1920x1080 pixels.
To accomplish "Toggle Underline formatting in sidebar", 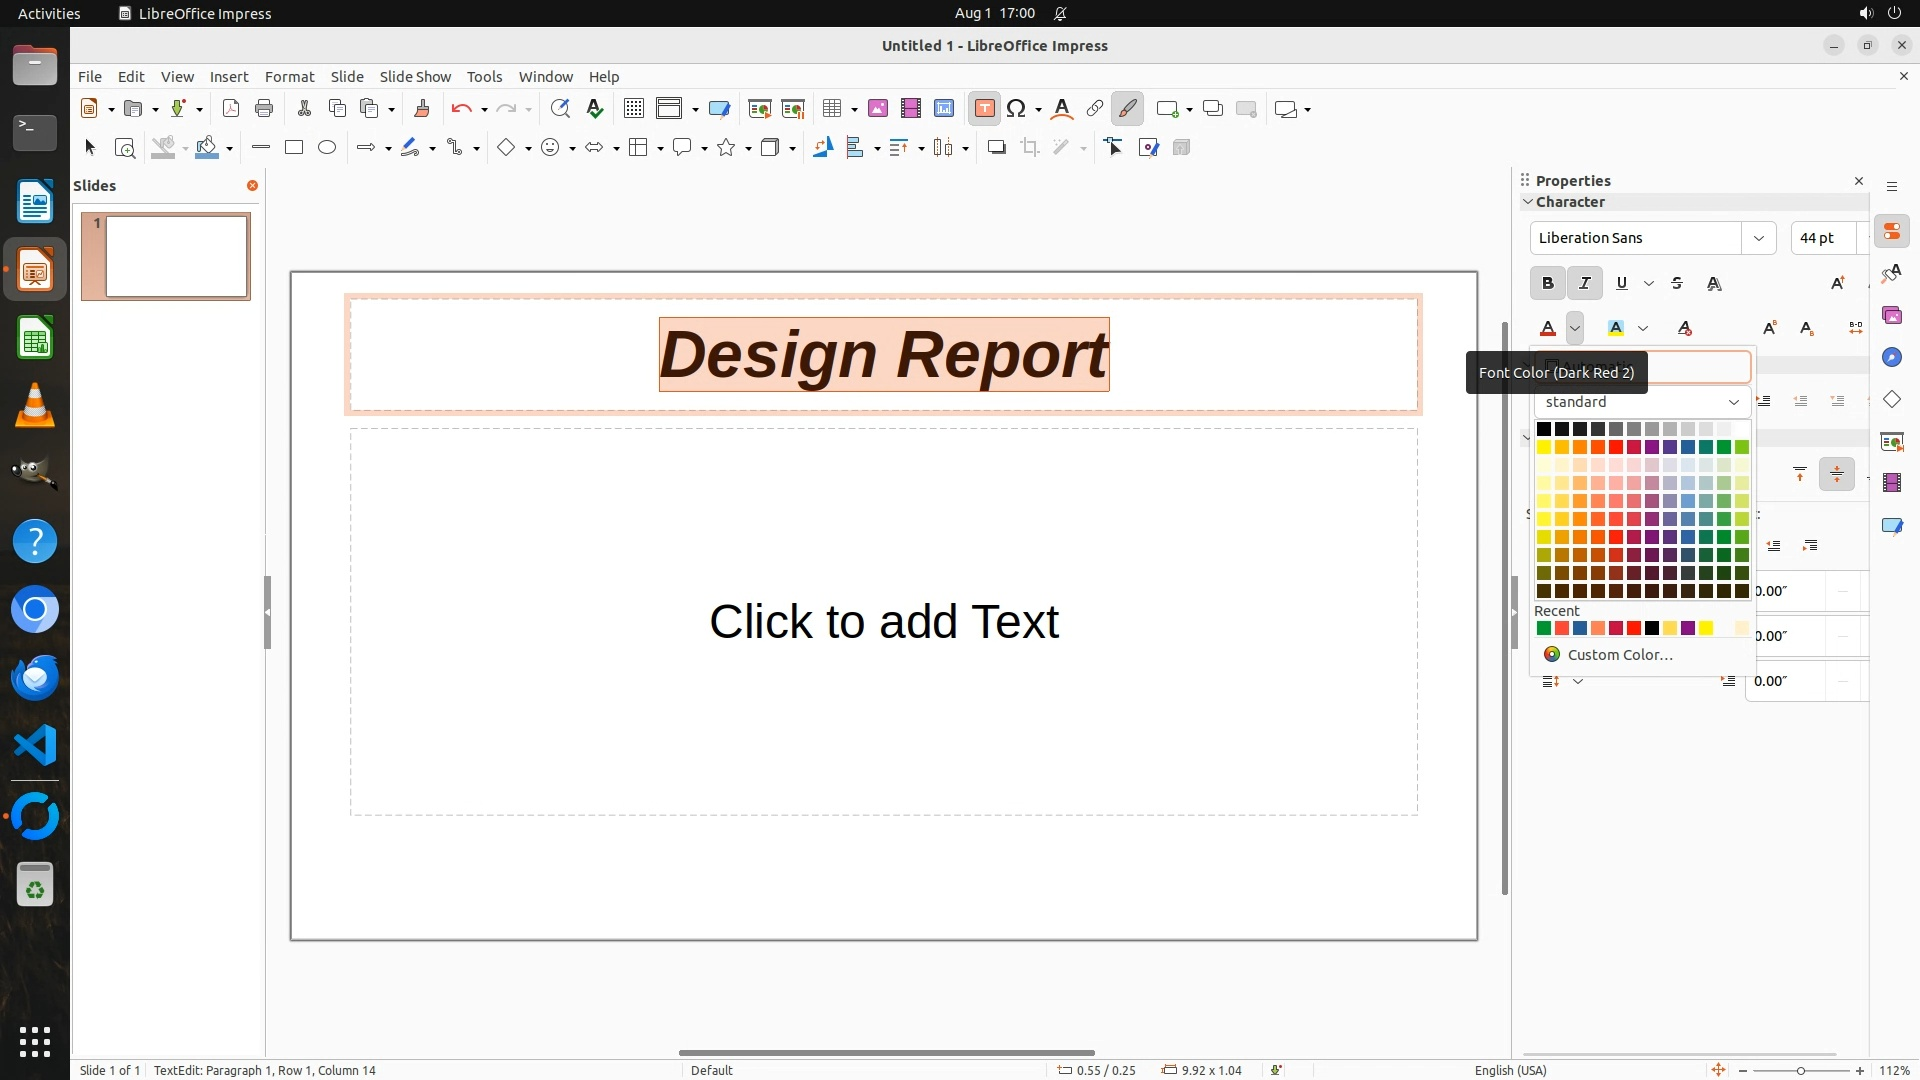I will [1622, 284].
